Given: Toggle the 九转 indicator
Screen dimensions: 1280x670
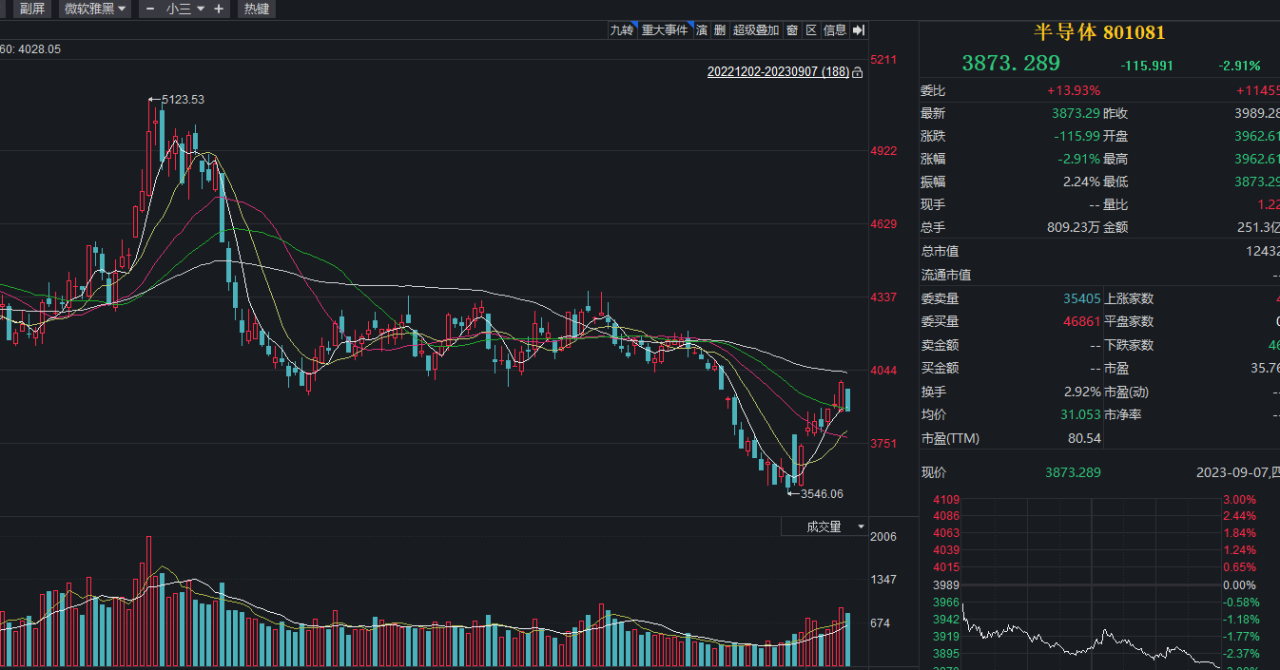Looking at the screenshot, I should (622, 31).
